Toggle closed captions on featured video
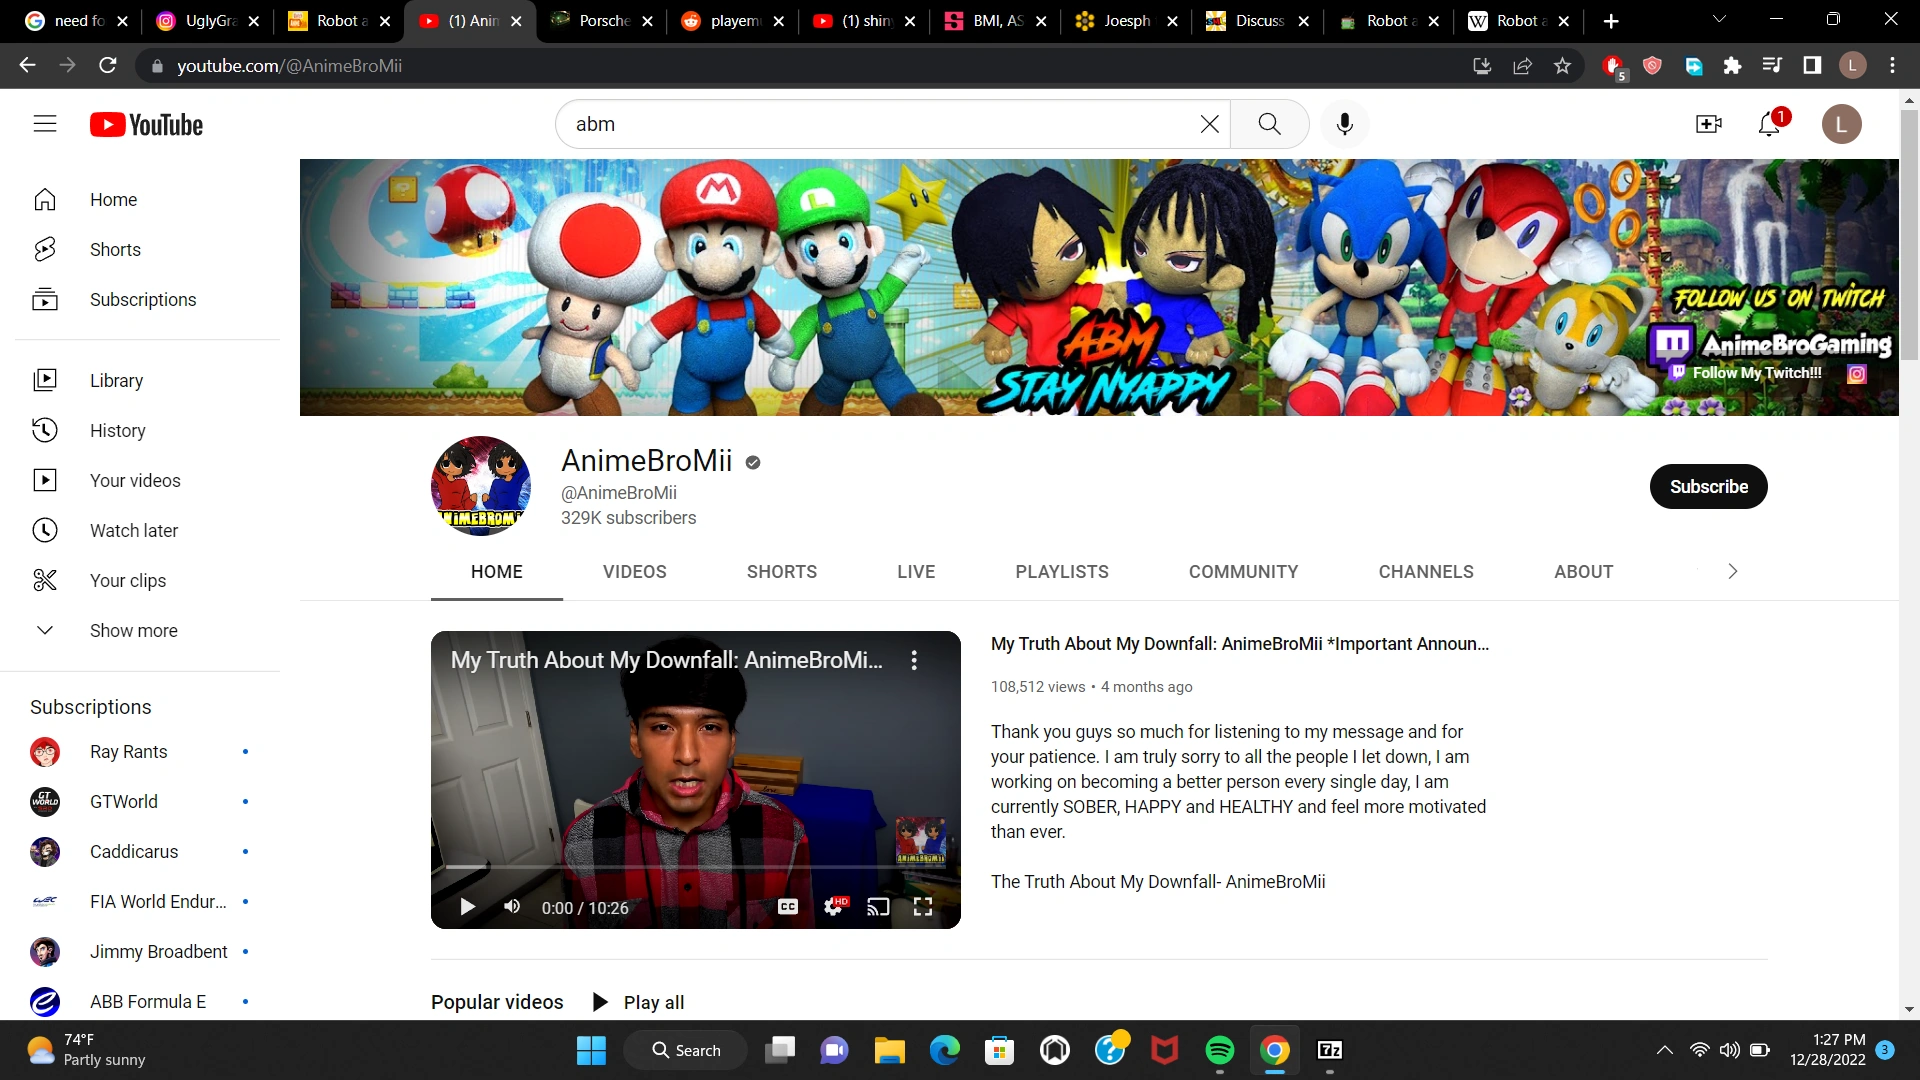 [x=788, y=907]
